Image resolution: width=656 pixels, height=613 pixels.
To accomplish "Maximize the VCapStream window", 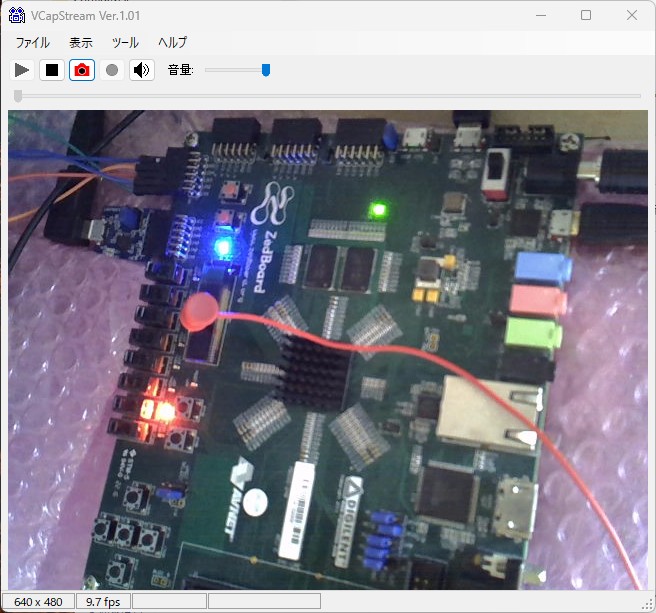I will pos(586,15).
